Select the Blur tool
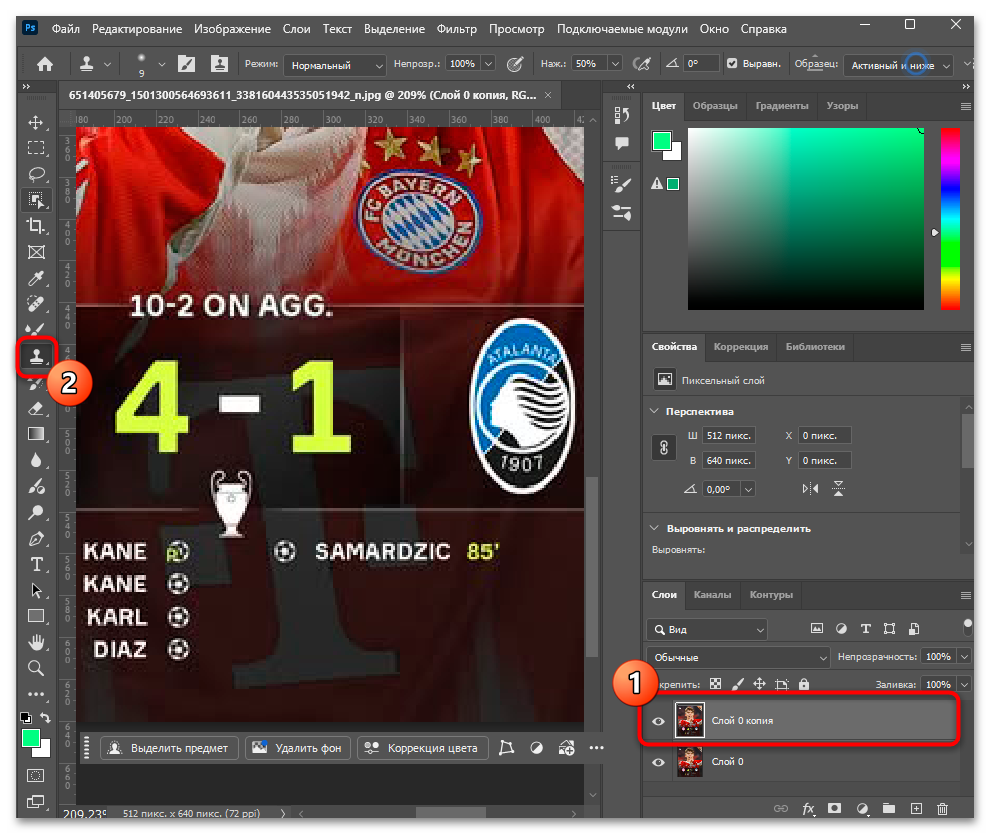Viewport: 990px width, 834px height. (36, 460)
